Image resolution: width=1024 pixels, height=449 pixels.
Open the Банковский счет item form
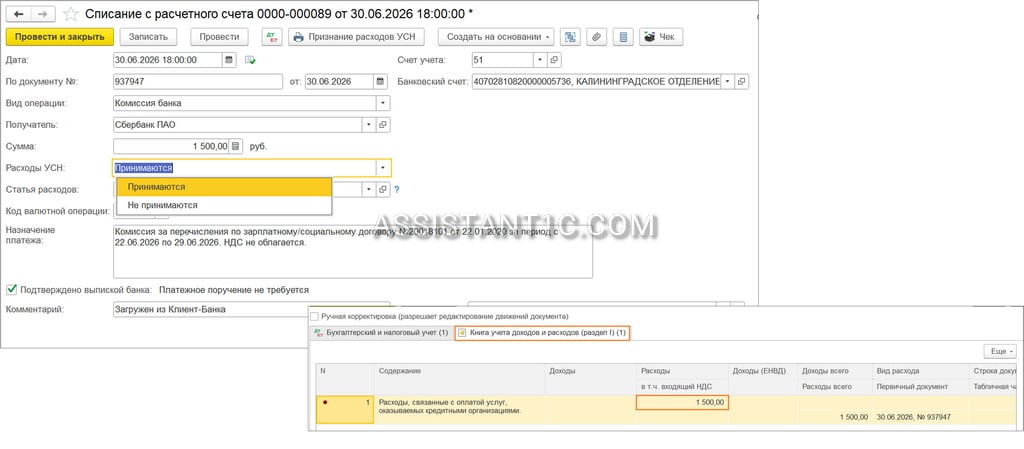pyautogui.click(x=741, y=82)
